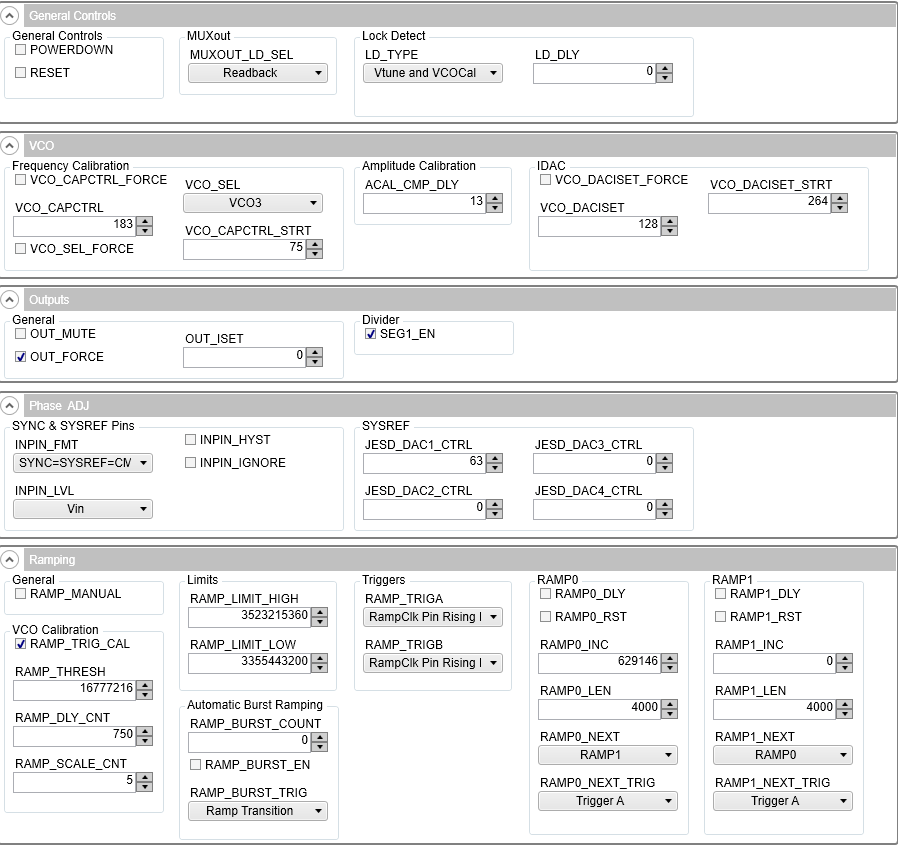Viewport: 898px width, 848px height.
Task: Open the RAMP0_NEXT_TRIG dropdown
Action: pyautogui.click(x=608, y=801)
